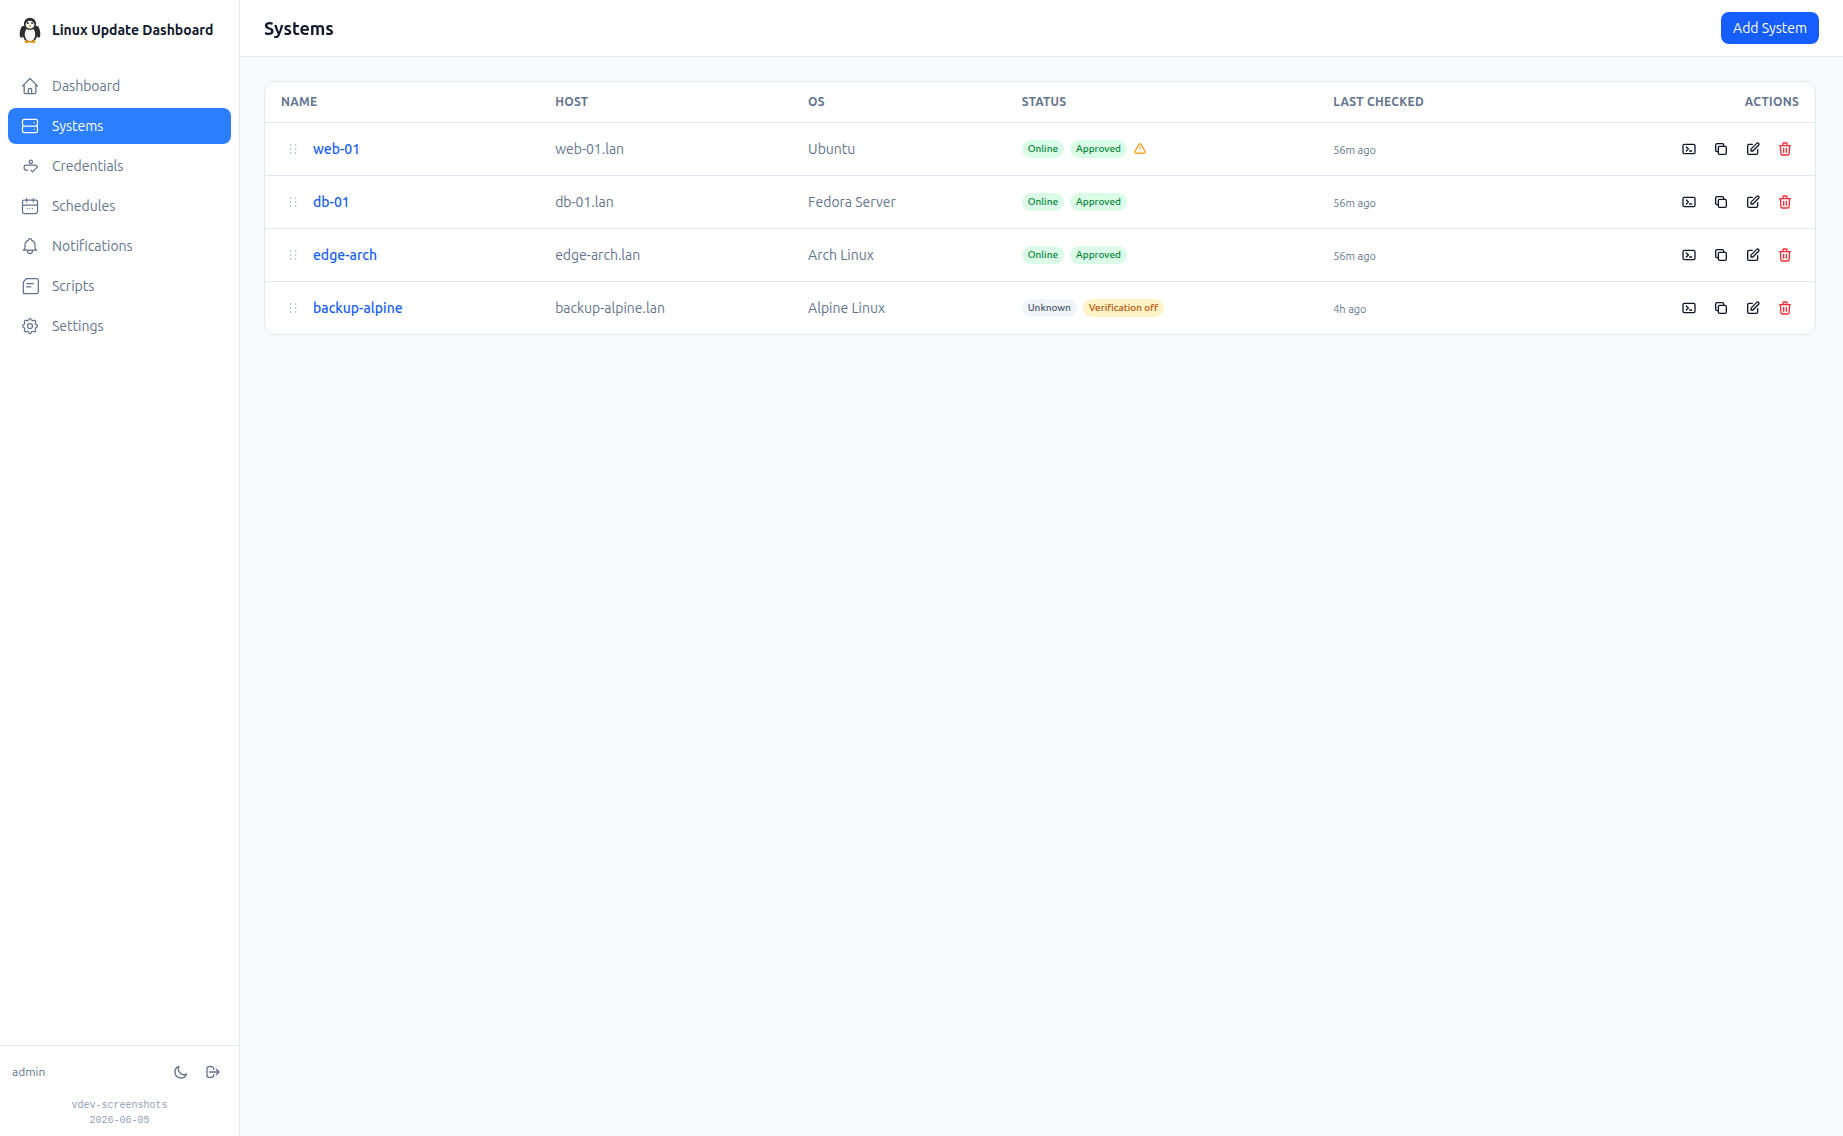Open the web-01 system link
The width and height of the screenshot is (1843, 1136).
pos(336,149)
